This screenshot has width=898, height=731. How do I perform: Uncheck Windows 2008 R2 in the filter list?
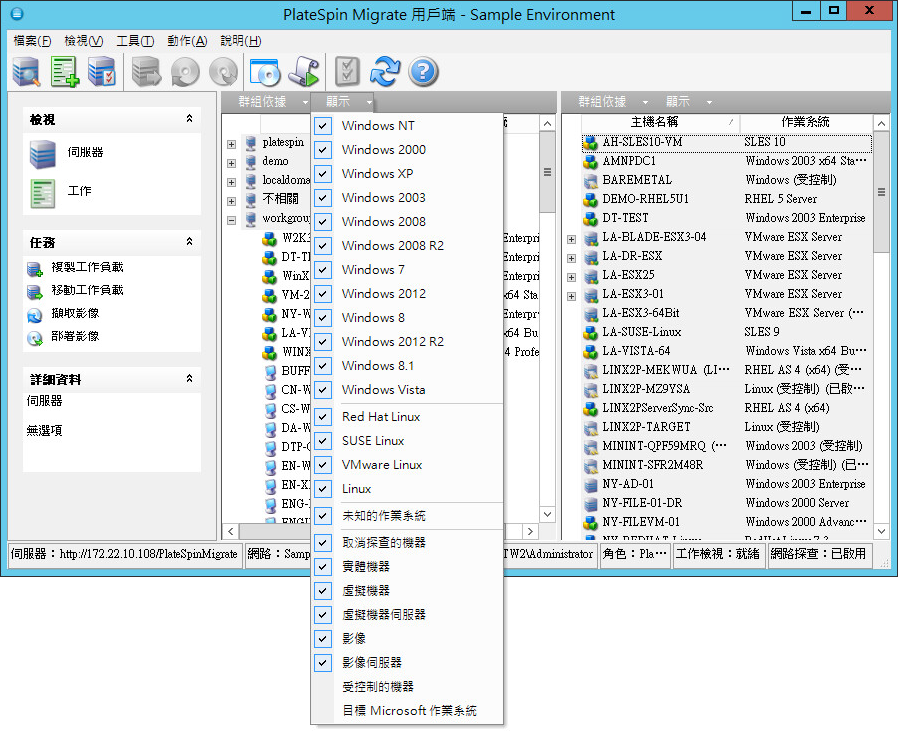coord(323,246)
